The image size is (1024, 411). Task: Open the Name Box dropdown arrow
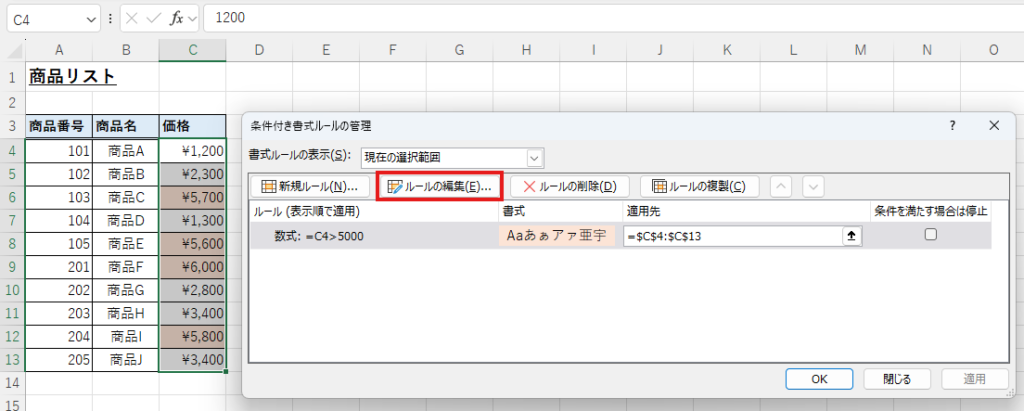[89, 18]
